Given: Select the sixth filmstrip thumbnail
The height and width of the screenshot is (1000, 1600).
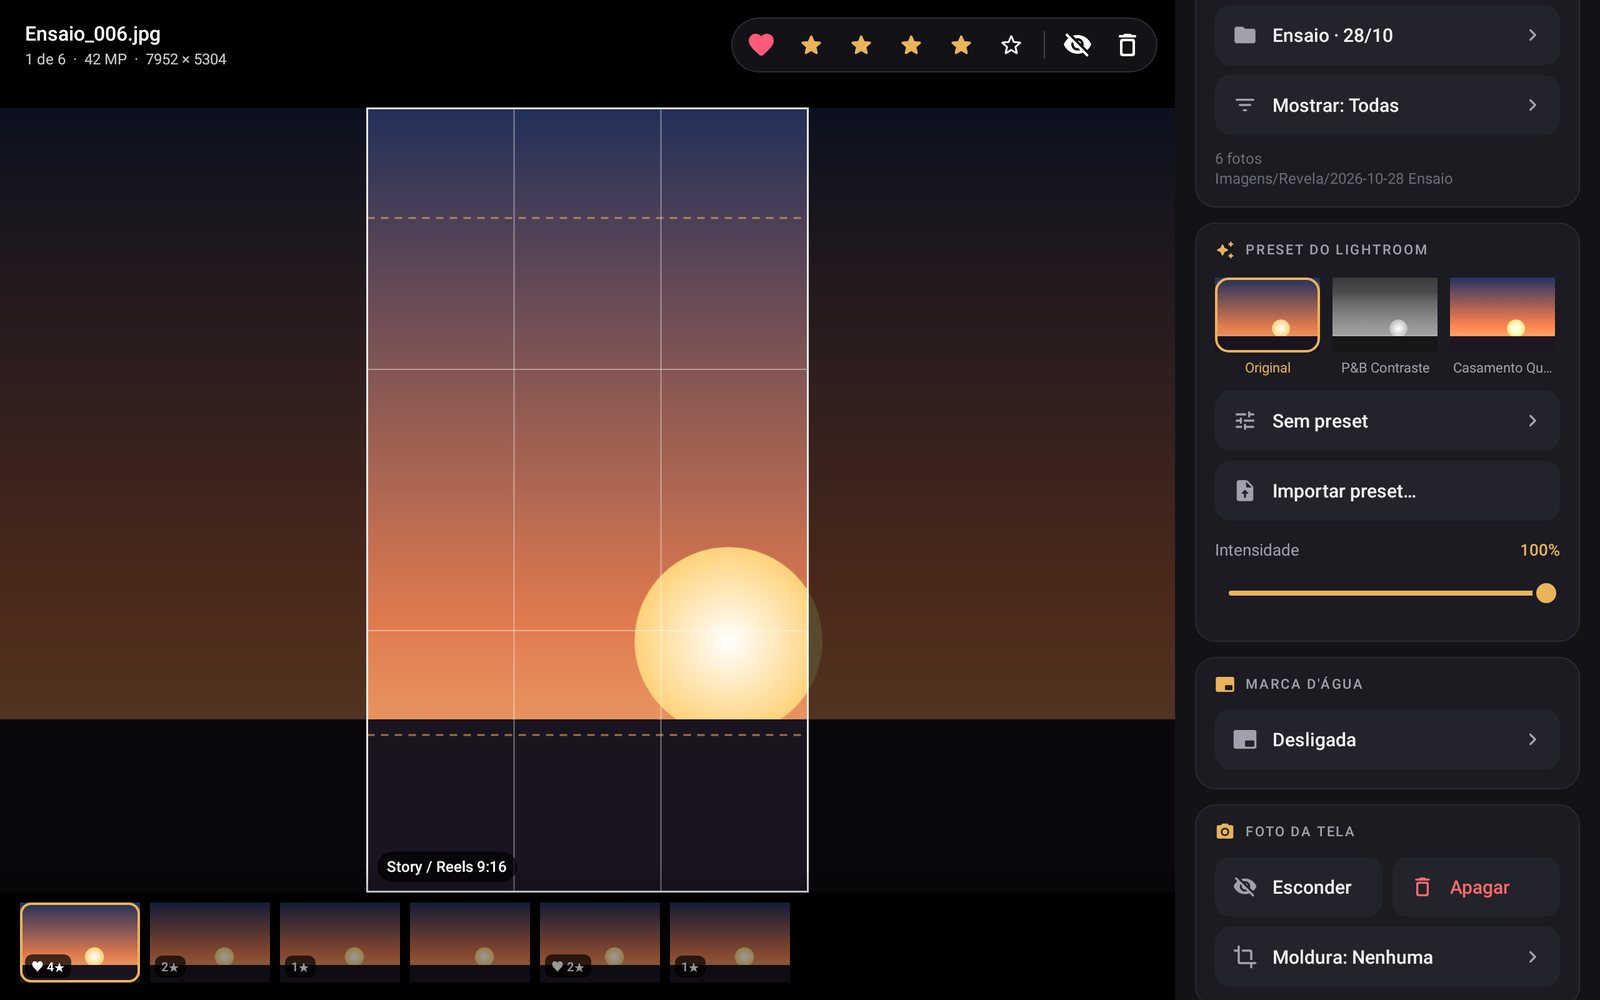Looking at the screenshot, I should 730,942.
